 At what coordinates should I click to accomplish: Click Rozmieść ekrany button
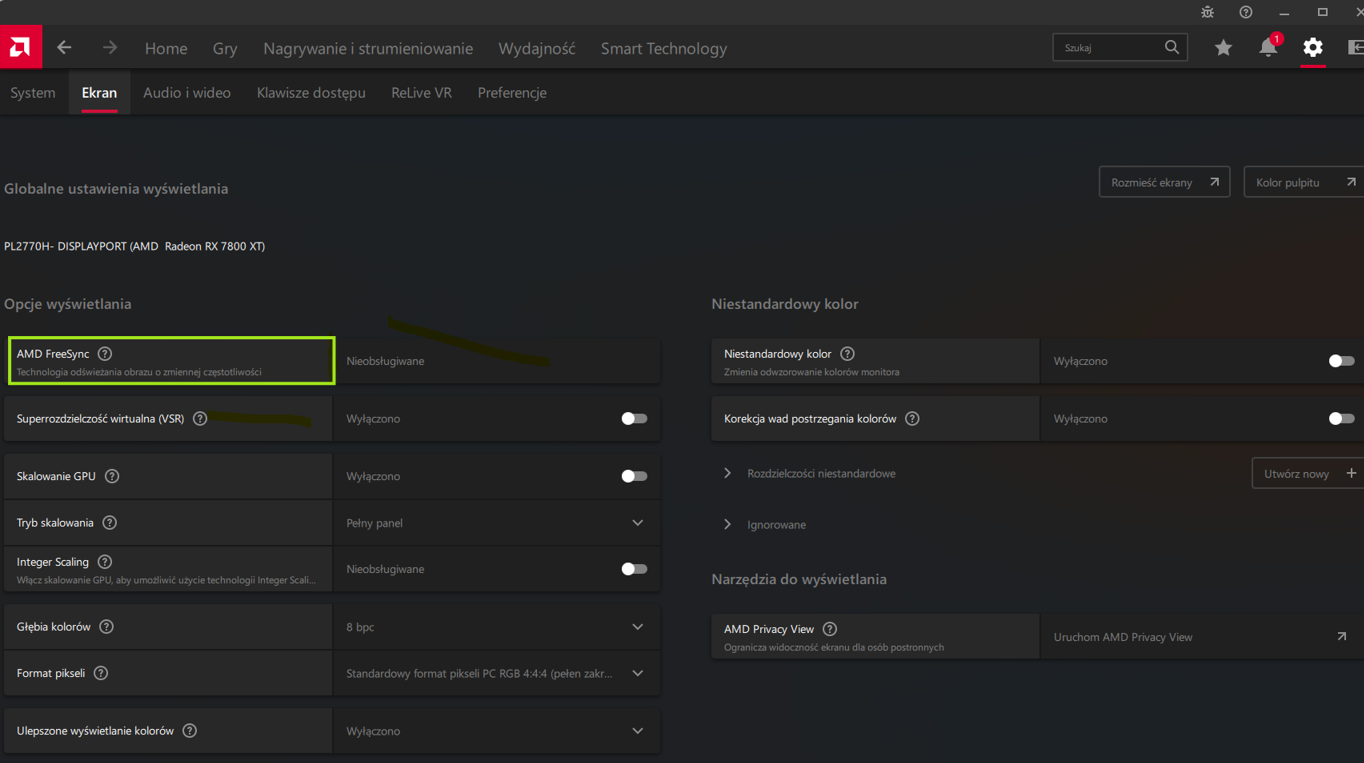point(1164,182)
